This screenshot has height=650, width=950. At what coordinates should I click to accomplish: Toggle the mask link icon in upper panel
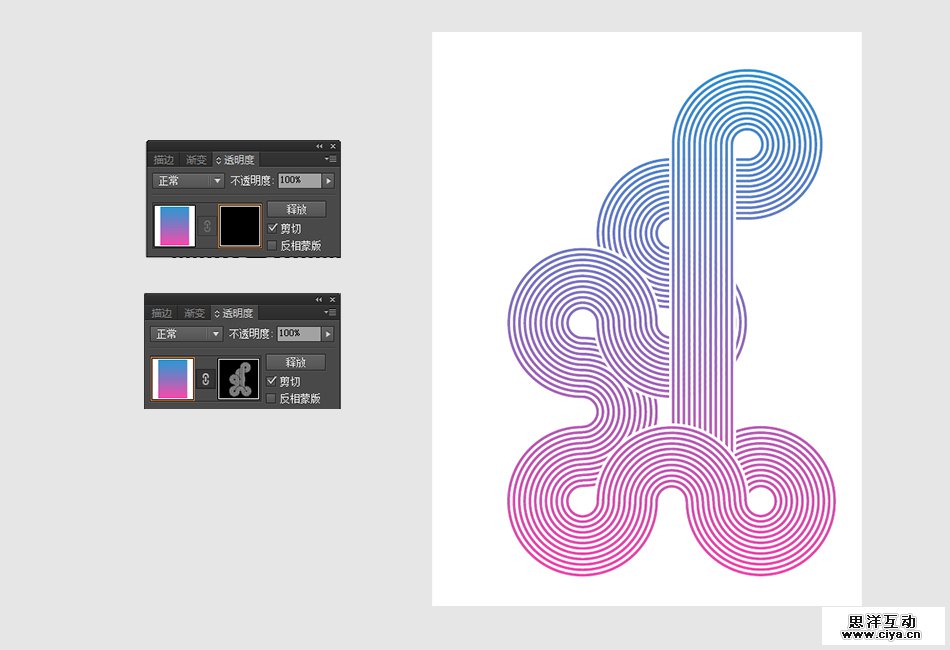click(x=207, y=226)
